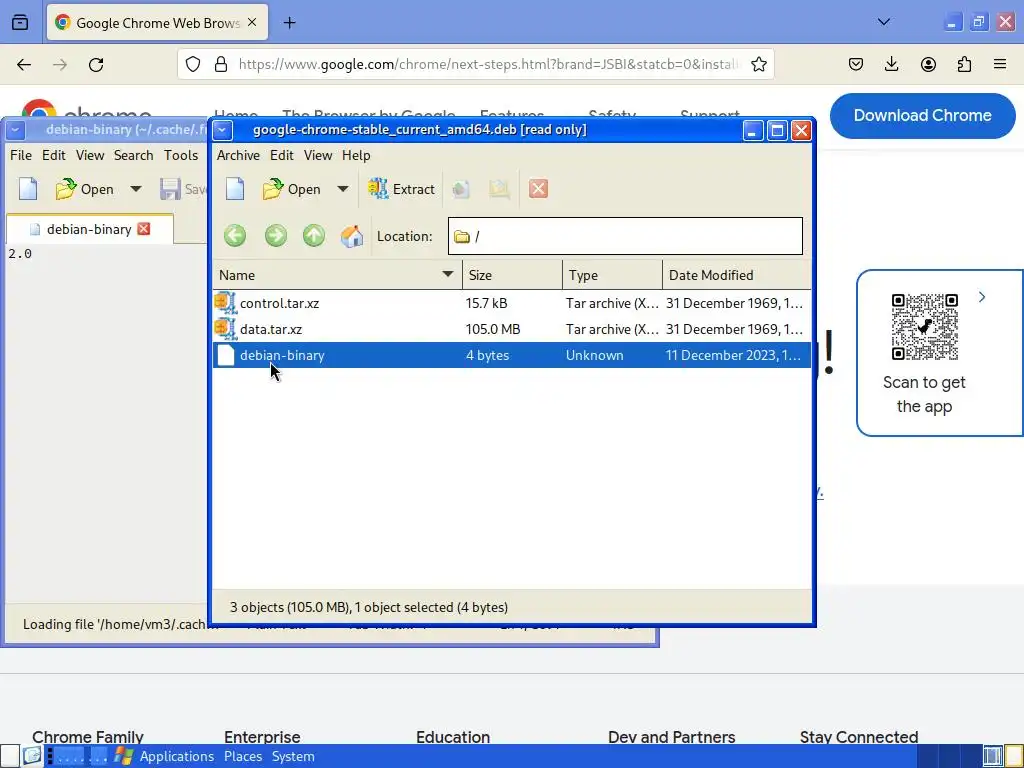Open the text editor window menu button
The image size is (1024, 768).
click(16, 130)
